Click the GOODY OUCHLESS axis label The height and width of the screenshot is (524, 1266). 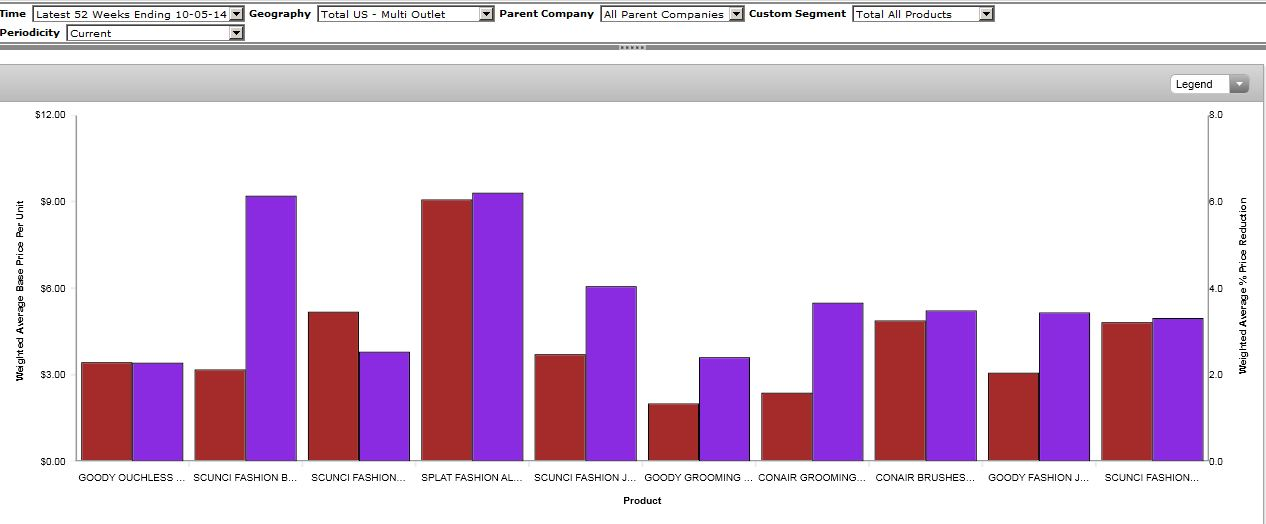pos(132,478)
